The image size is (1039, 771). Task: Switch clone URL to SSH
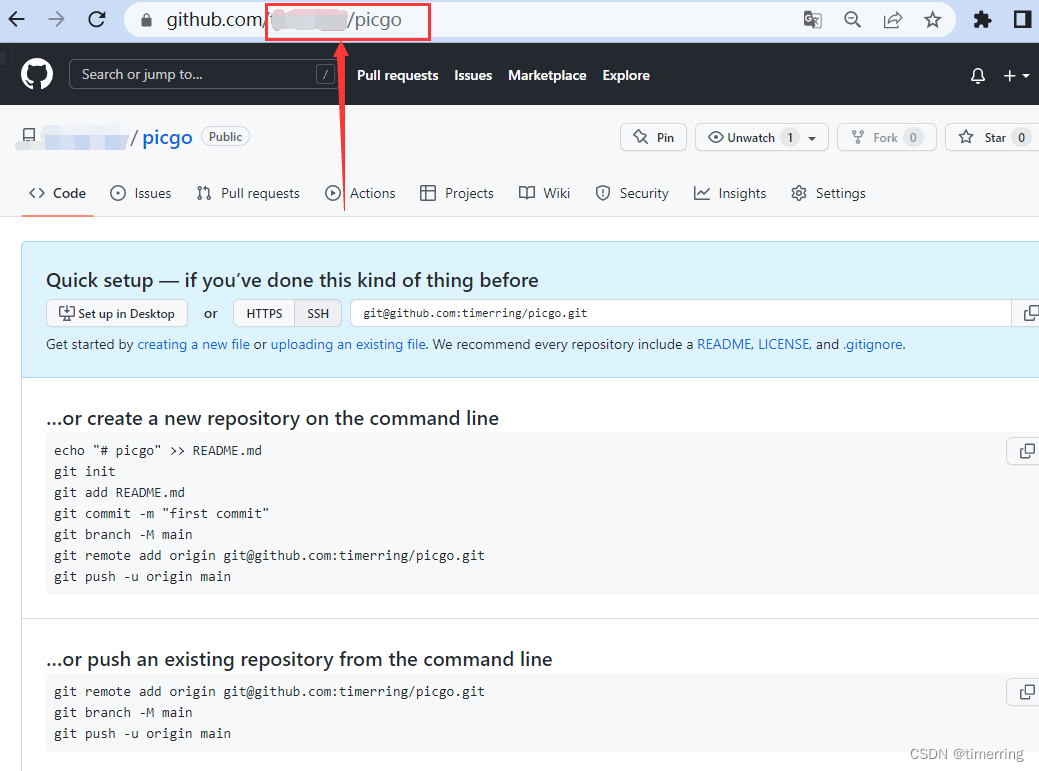[x=318, y=313]
